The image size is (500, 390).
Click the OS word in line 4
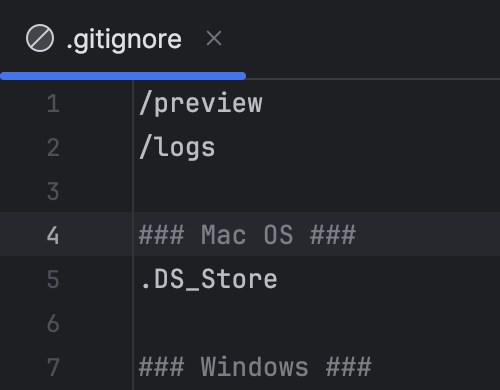(x=279, y=235)
